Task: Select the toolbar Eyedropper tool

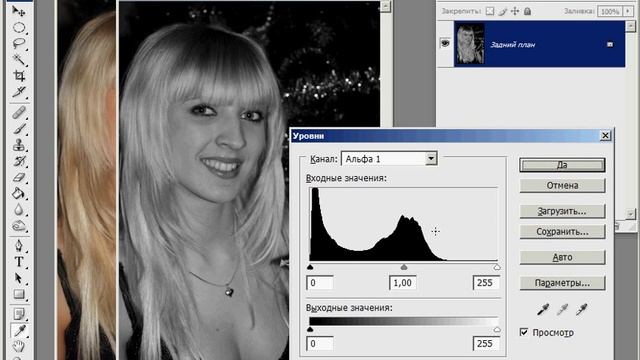Action: tap(19, 330)
